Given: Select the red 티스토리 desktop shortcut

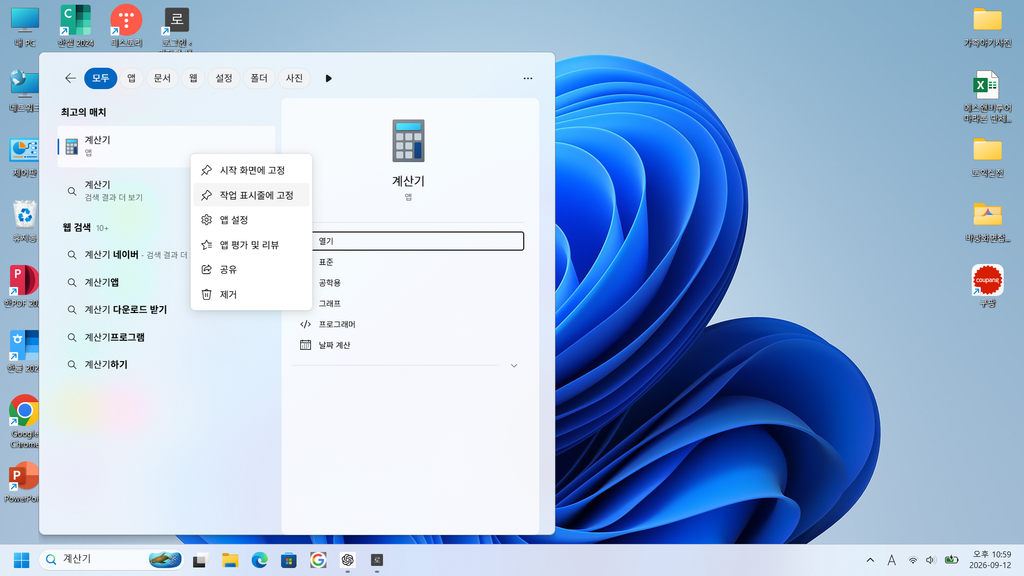Looking at the screenshot, I should [x=126, y=27].
